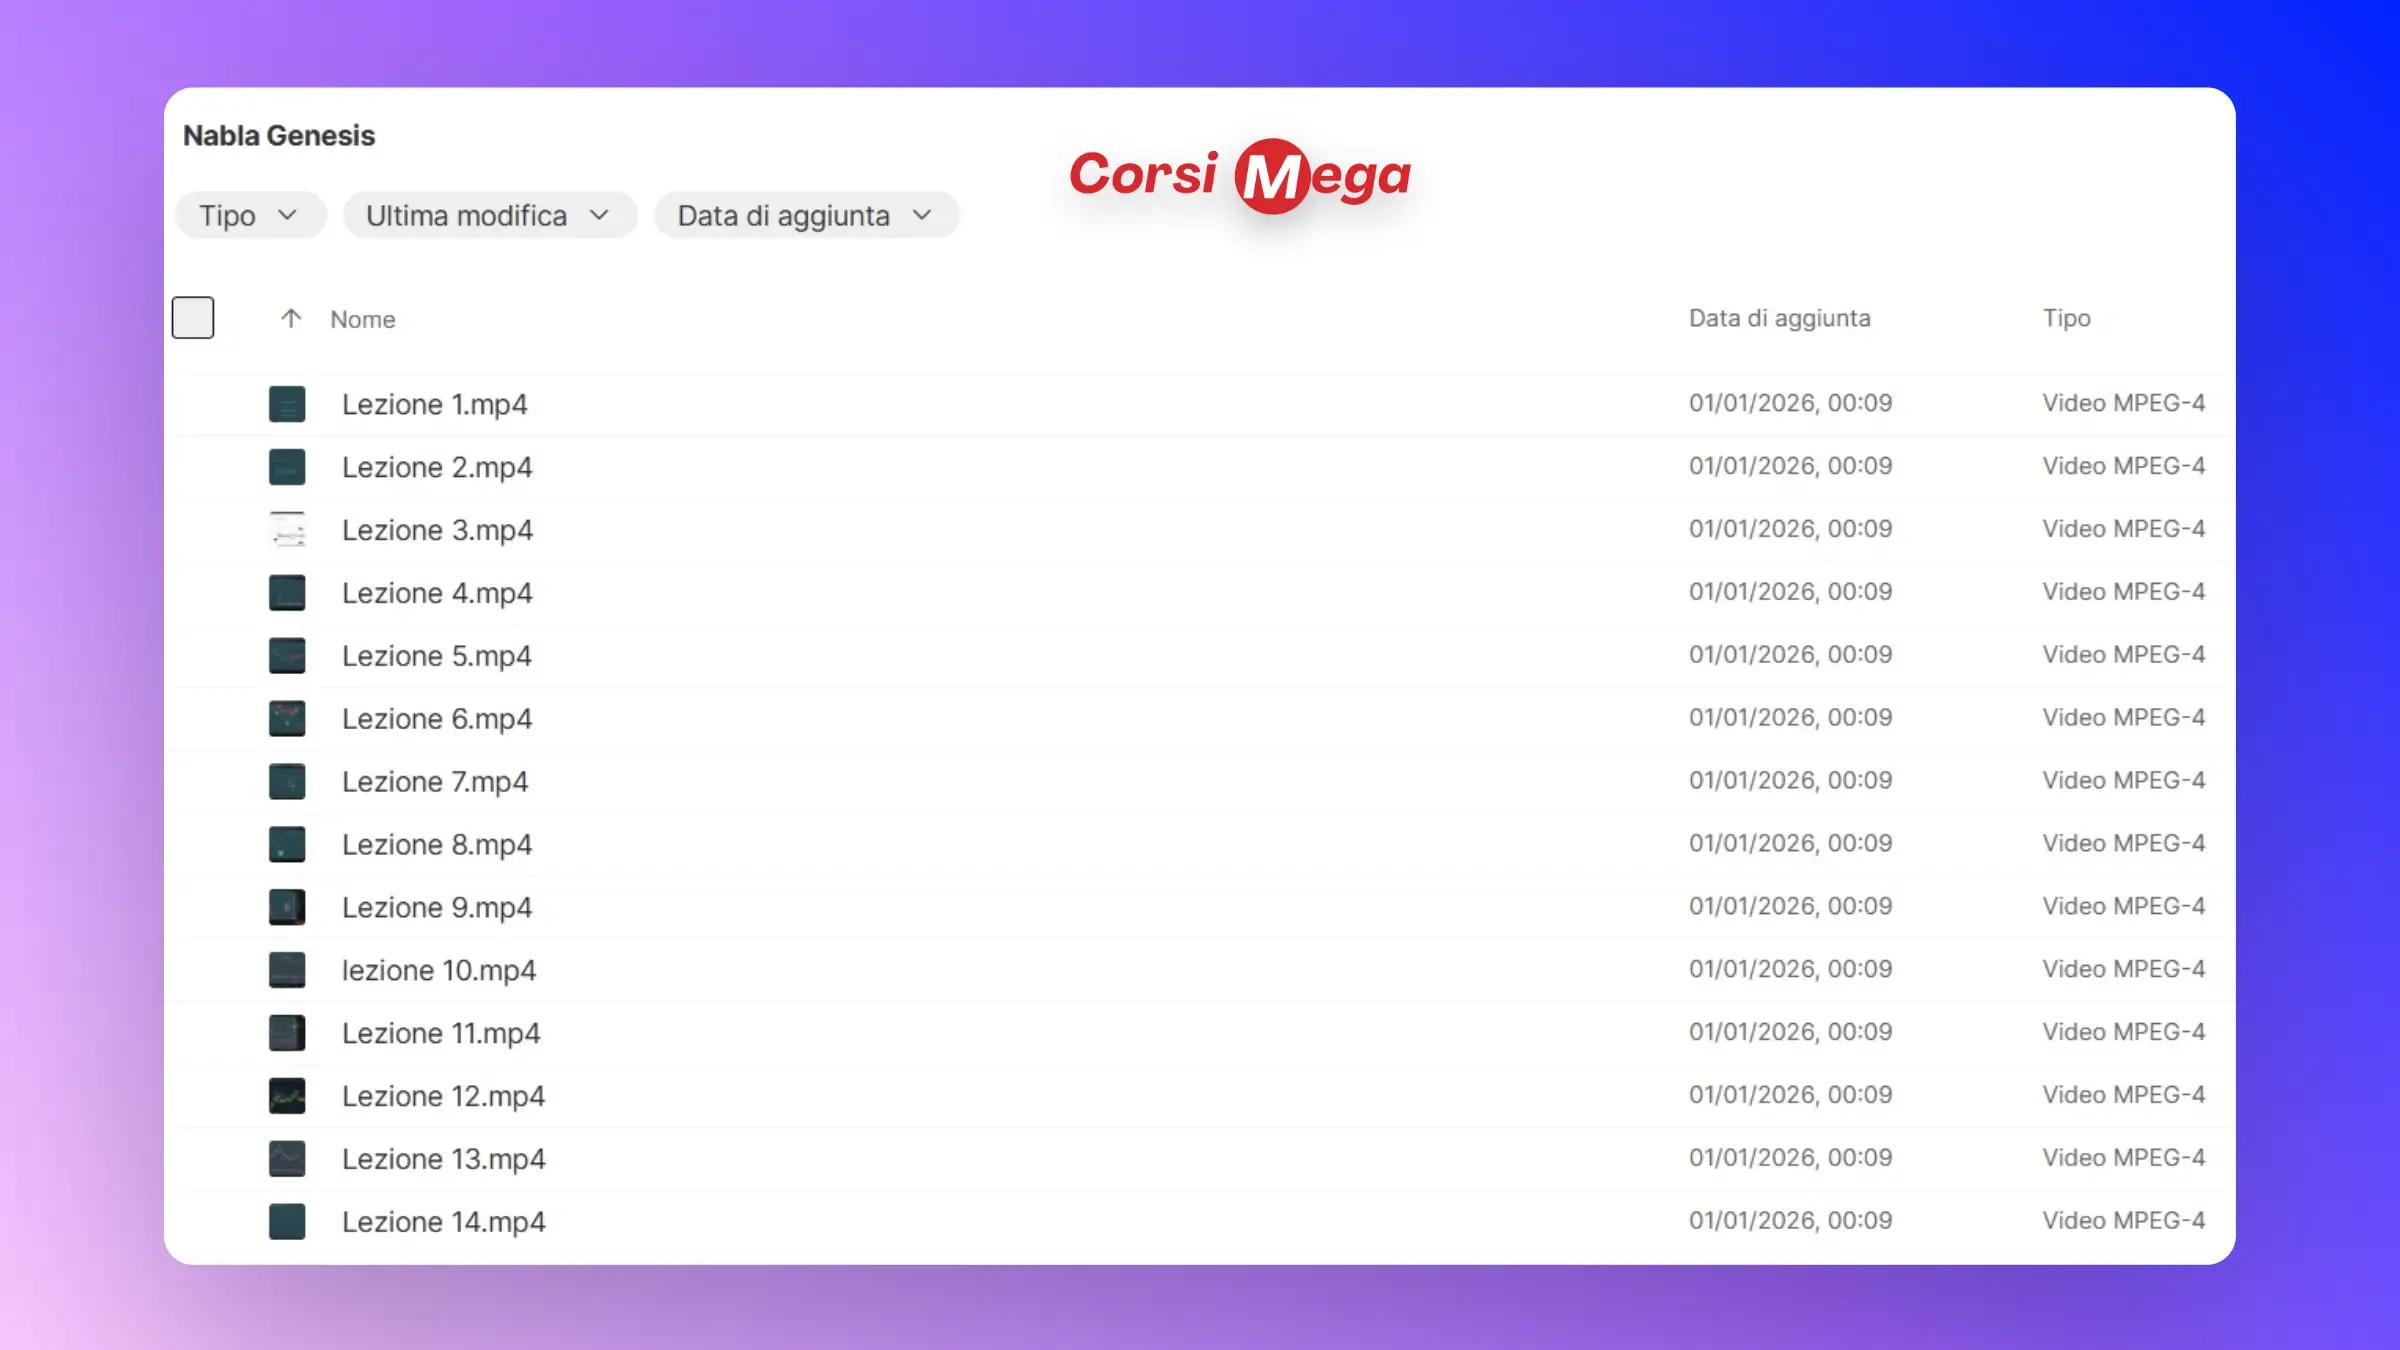Click the Lezione 1.mp4 video thumbnail icon
This screenshot has width=2400, height=1350.
[287, 404]
